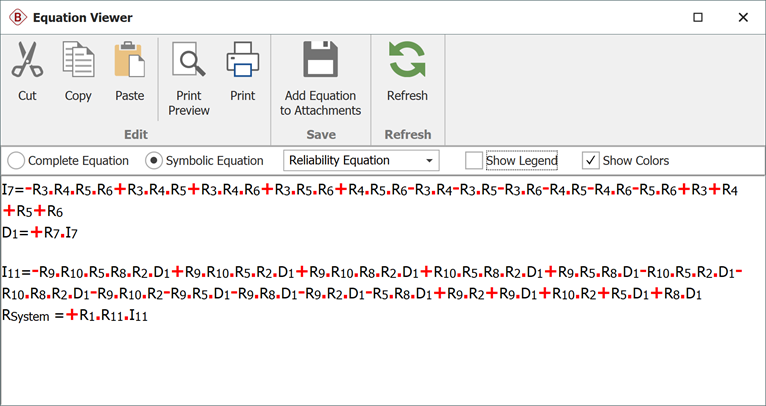The height and width of the screenshot is (406, 766).
Task: Open Print Preview from the ribbon
Action: (x=188, y=61)
